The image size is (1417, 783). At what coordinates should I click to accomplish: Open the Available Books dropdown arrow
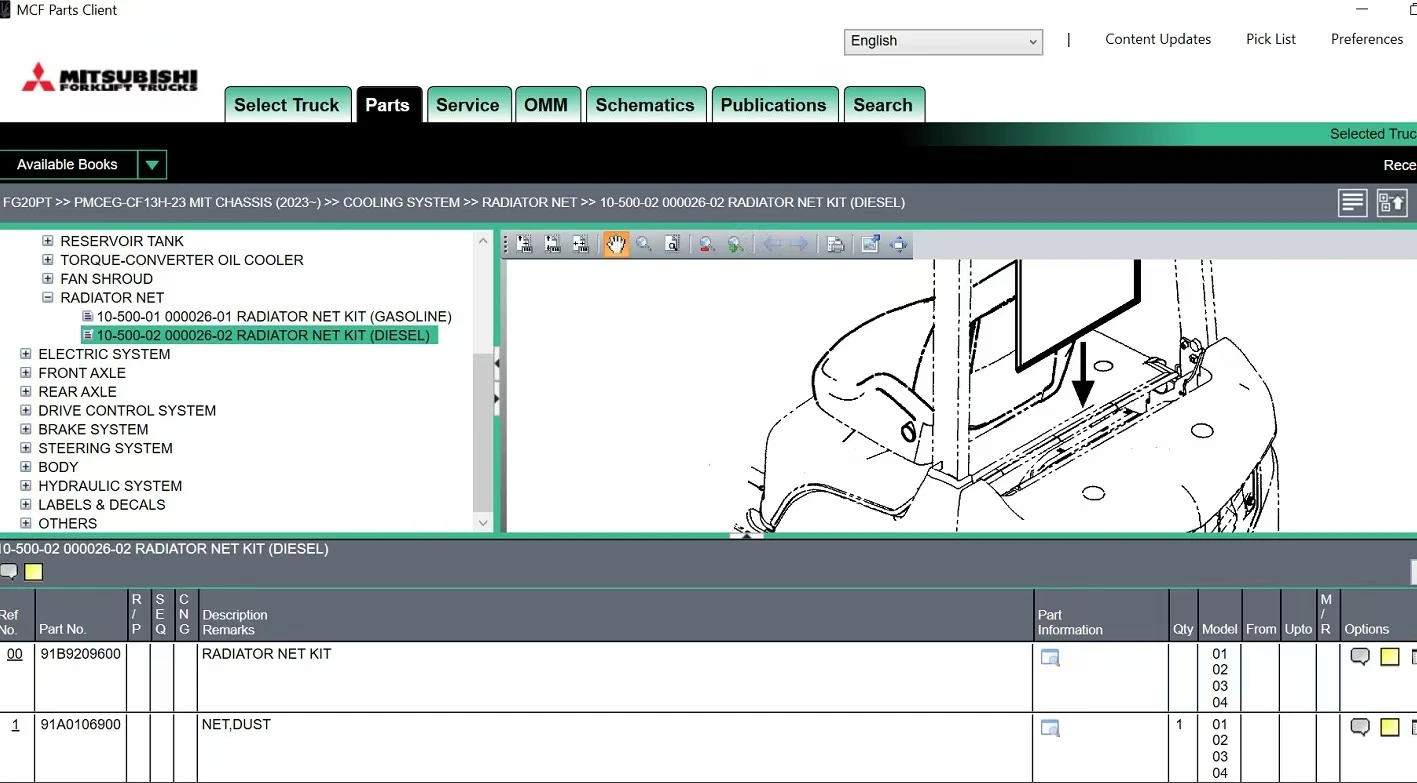(x=151, y=165)
